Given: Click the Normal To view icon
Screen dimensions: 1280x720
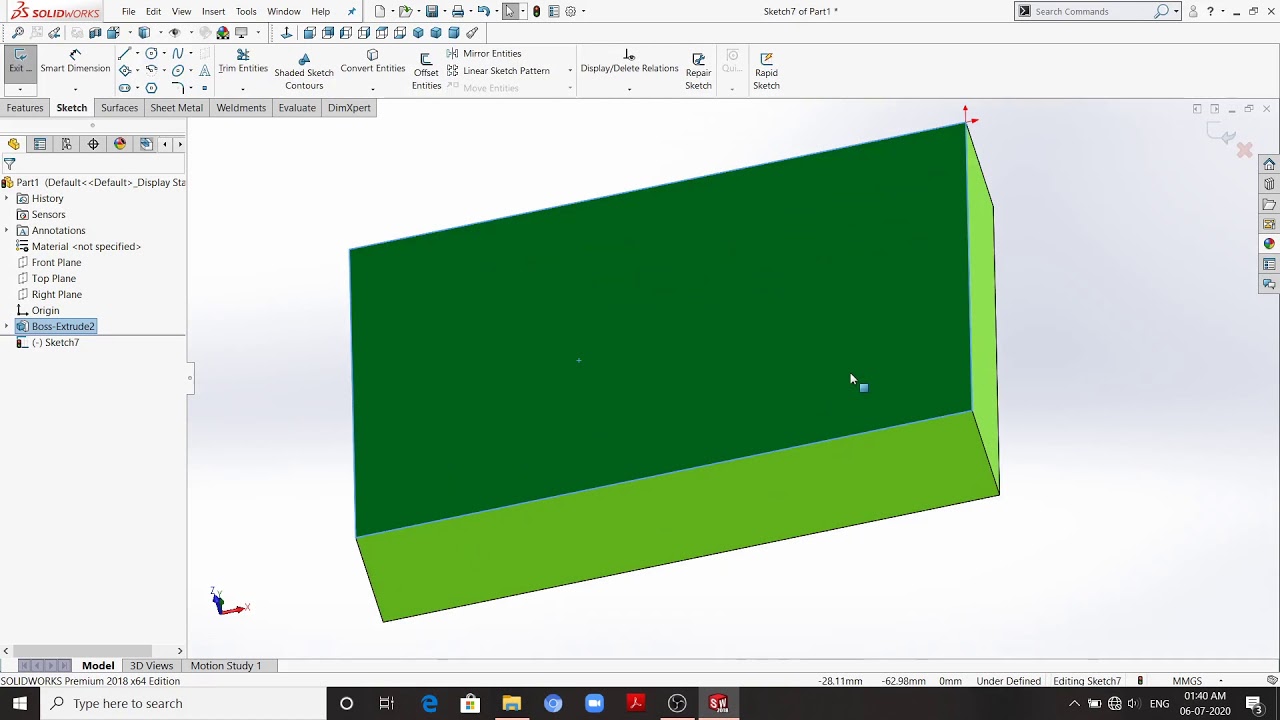Looking at the screenshot, I should 286,33.
